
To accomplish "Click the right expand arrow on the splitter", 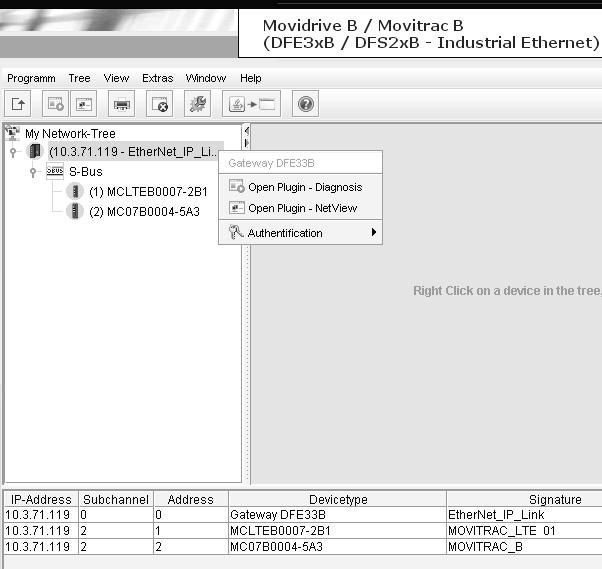I will (x=246, y=143).
